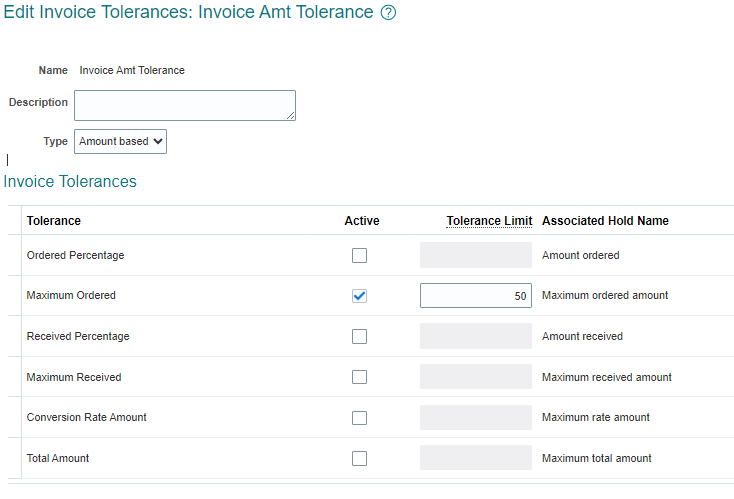Open the Type dropdown showing Amount based
The height and width of the screenshot is (499, 734).
[120, 141]
